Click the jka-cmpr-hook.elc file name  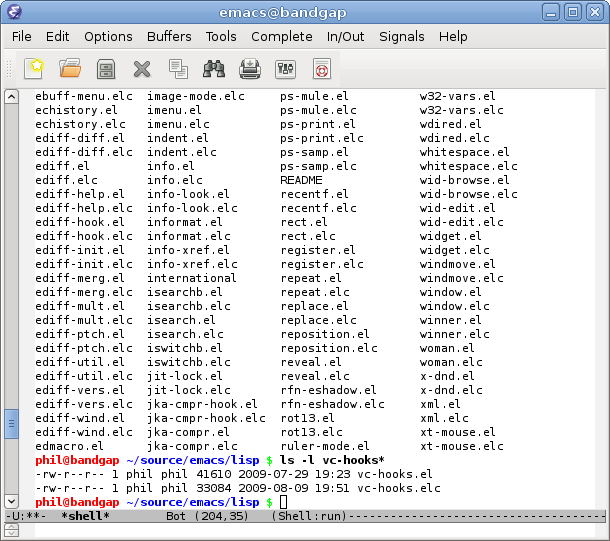click(206, 418)
